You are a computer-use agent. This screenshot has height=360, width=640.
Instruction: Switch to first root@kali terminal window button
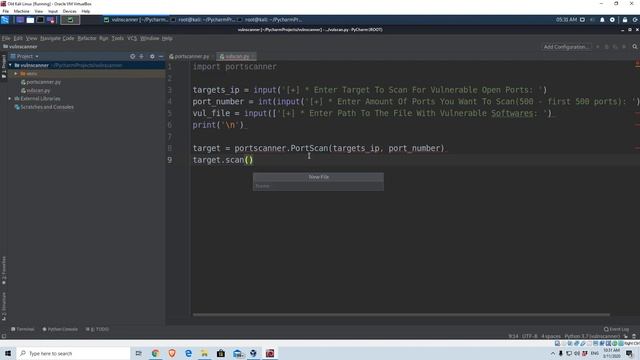tap(203, 20)
